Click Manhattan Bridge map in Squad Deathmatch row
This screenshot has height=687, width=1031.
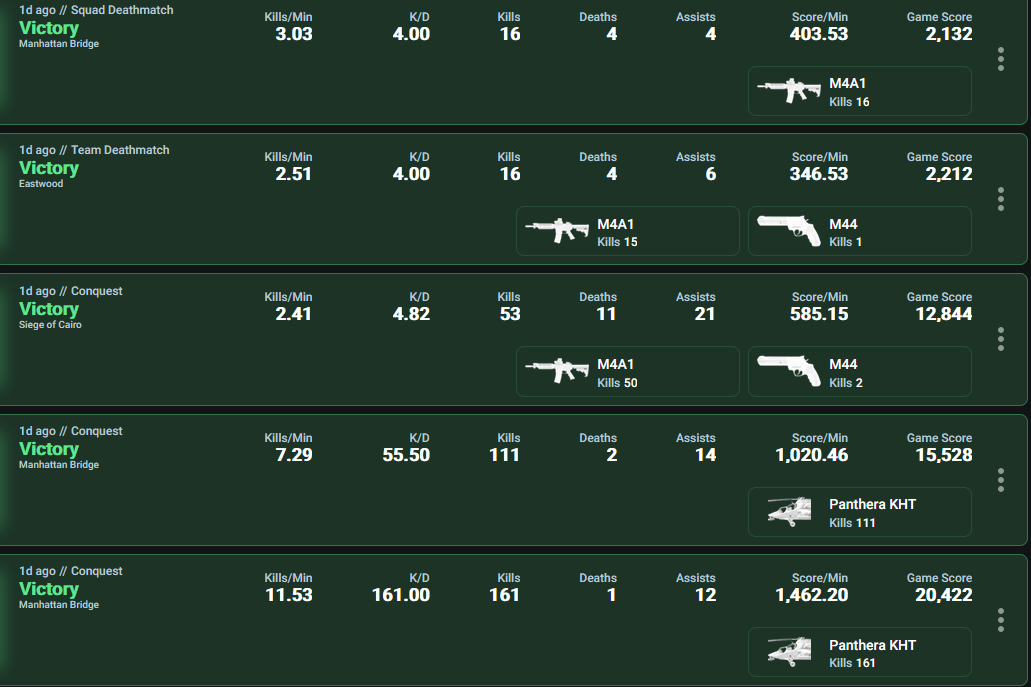59,43
